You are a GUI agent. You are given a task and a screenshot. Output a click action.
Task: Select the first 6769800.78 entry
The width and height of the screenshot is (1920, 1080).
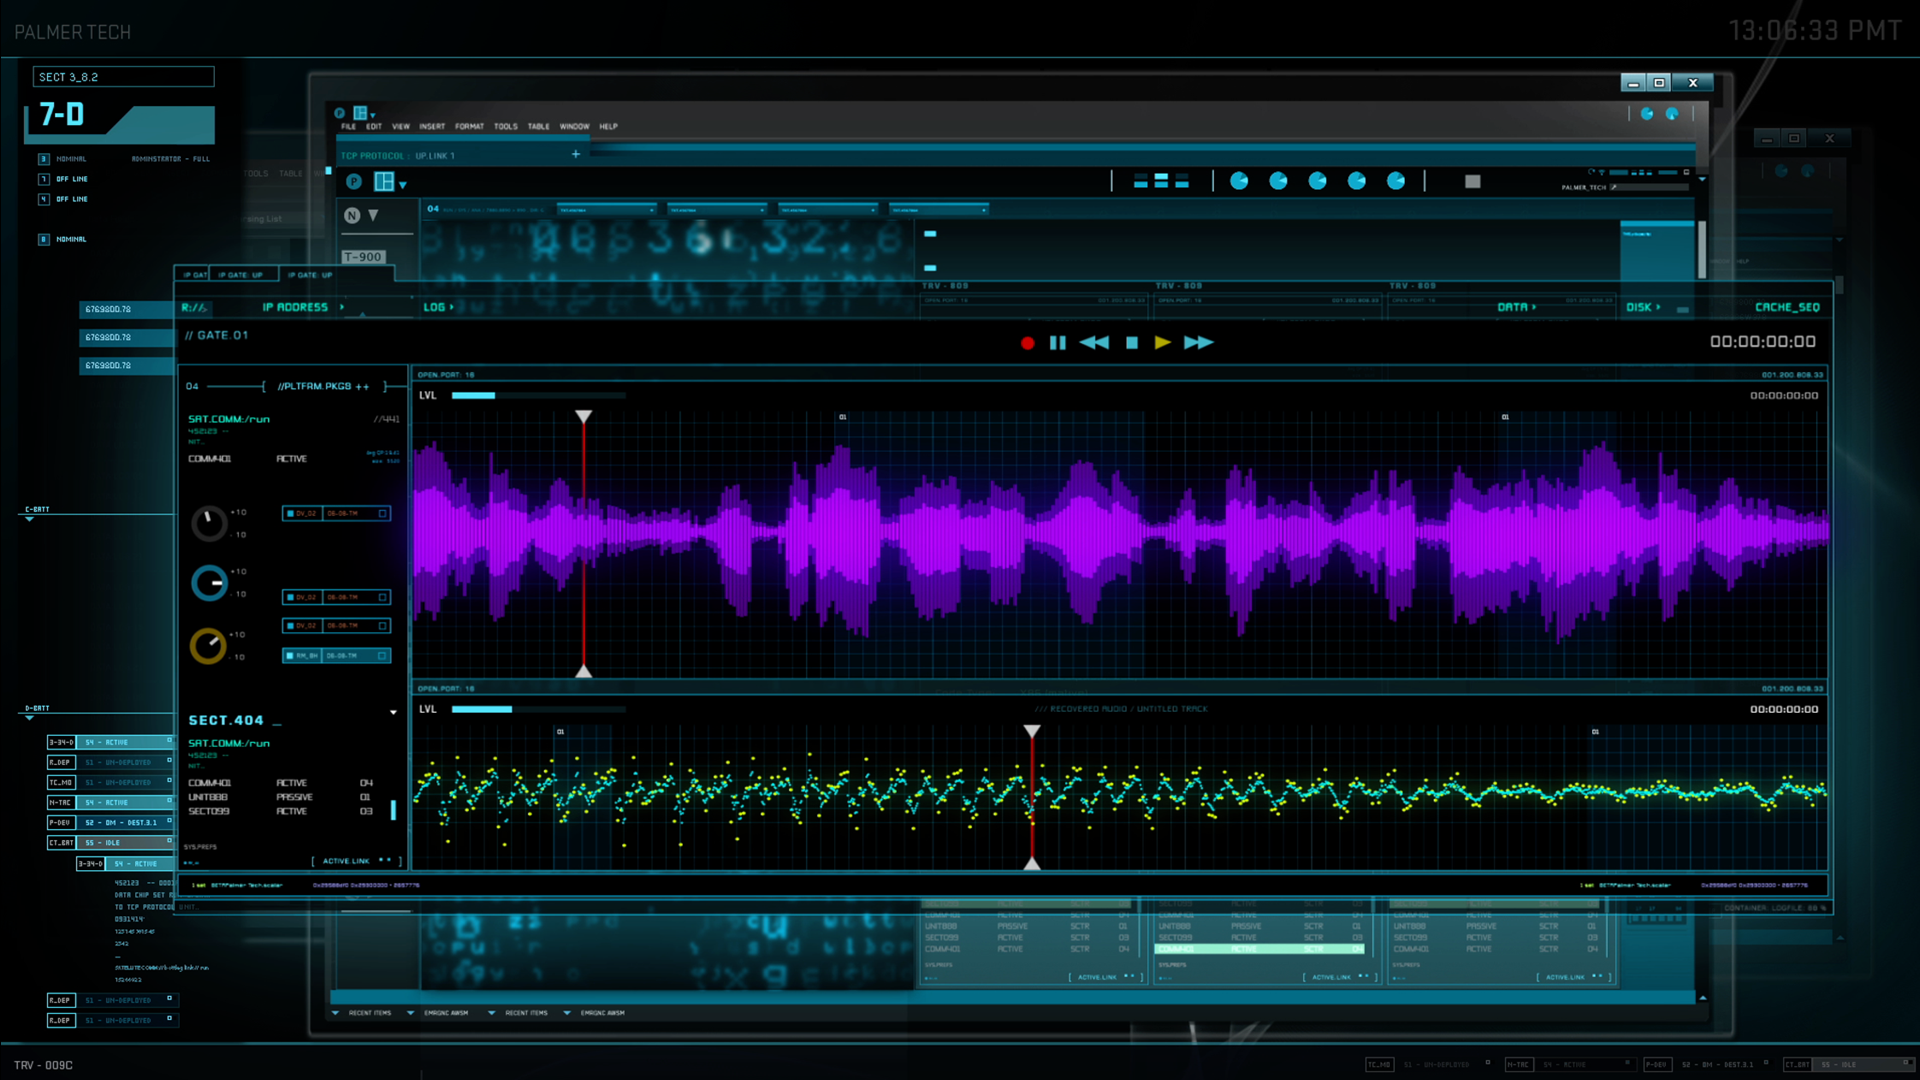tap(125, 309)
